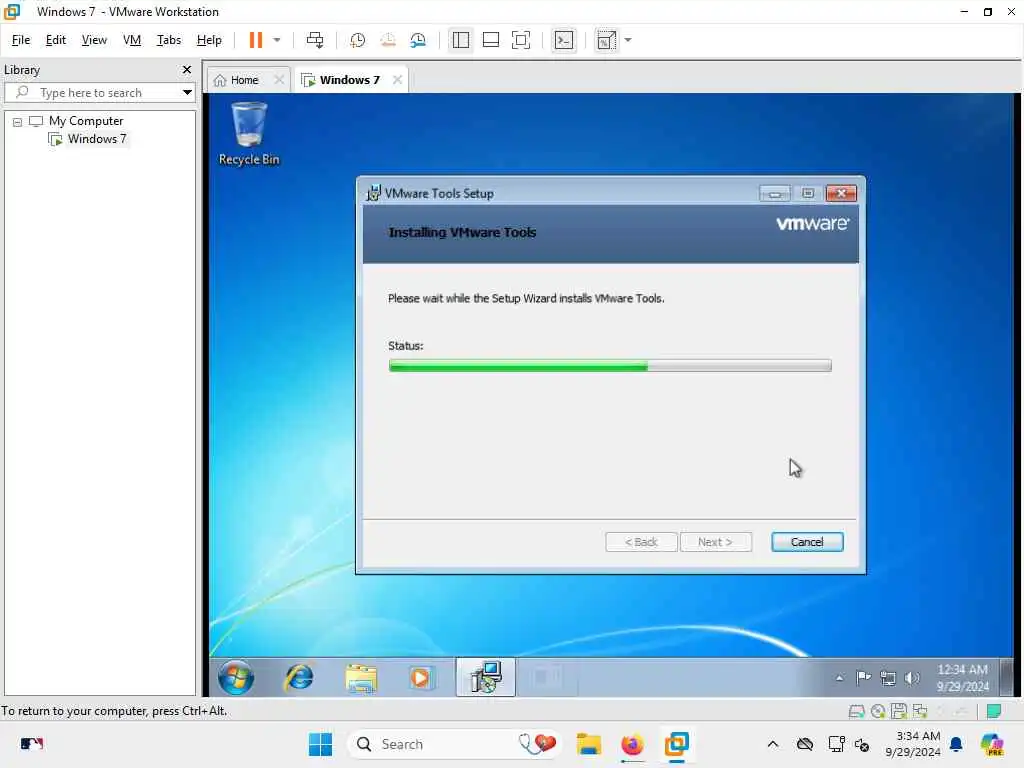This screenshot has width=1024, height=768.
Task: Close the Windows 7 tab
Action: coord(397,80)
